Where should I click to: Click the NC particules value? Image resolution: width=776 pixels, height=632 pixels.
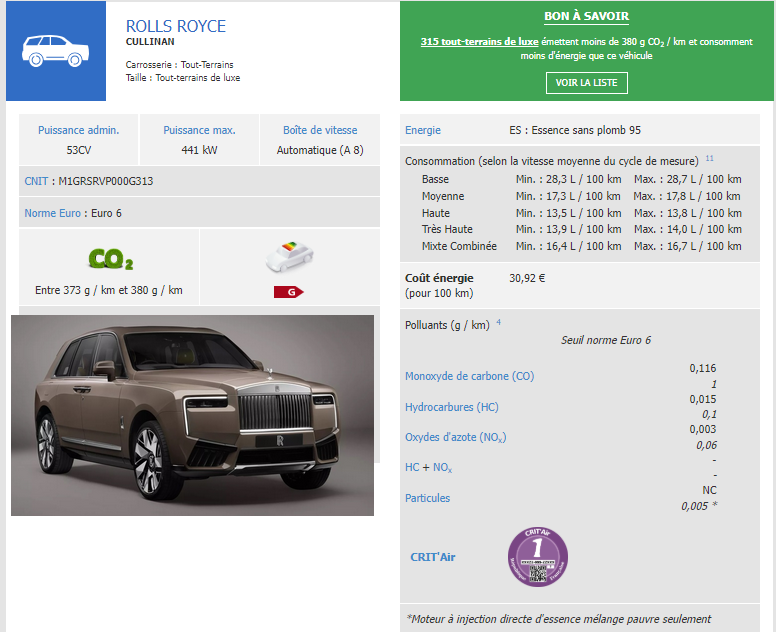[709, 490]
